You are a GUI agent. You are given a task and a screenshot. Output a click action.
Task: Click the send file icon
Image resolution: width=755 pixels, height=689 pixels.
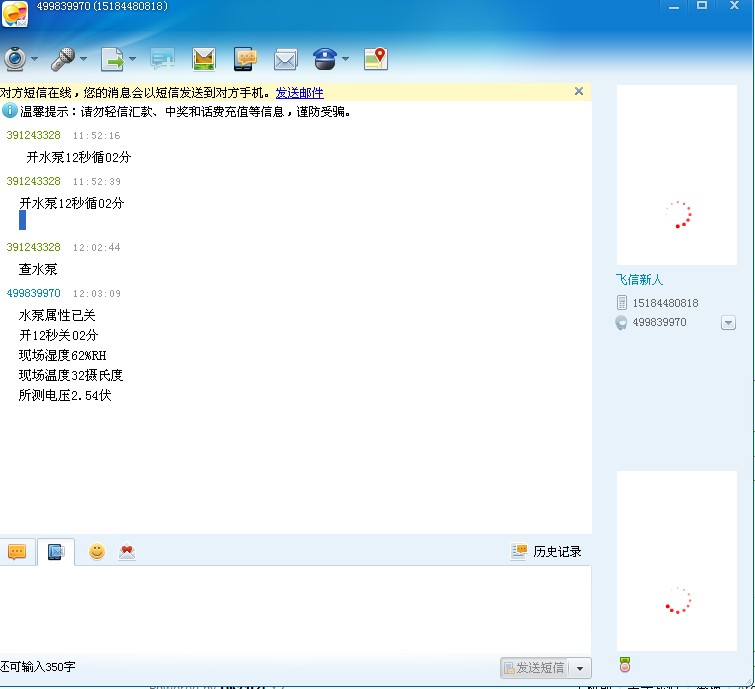pos(112,59)
